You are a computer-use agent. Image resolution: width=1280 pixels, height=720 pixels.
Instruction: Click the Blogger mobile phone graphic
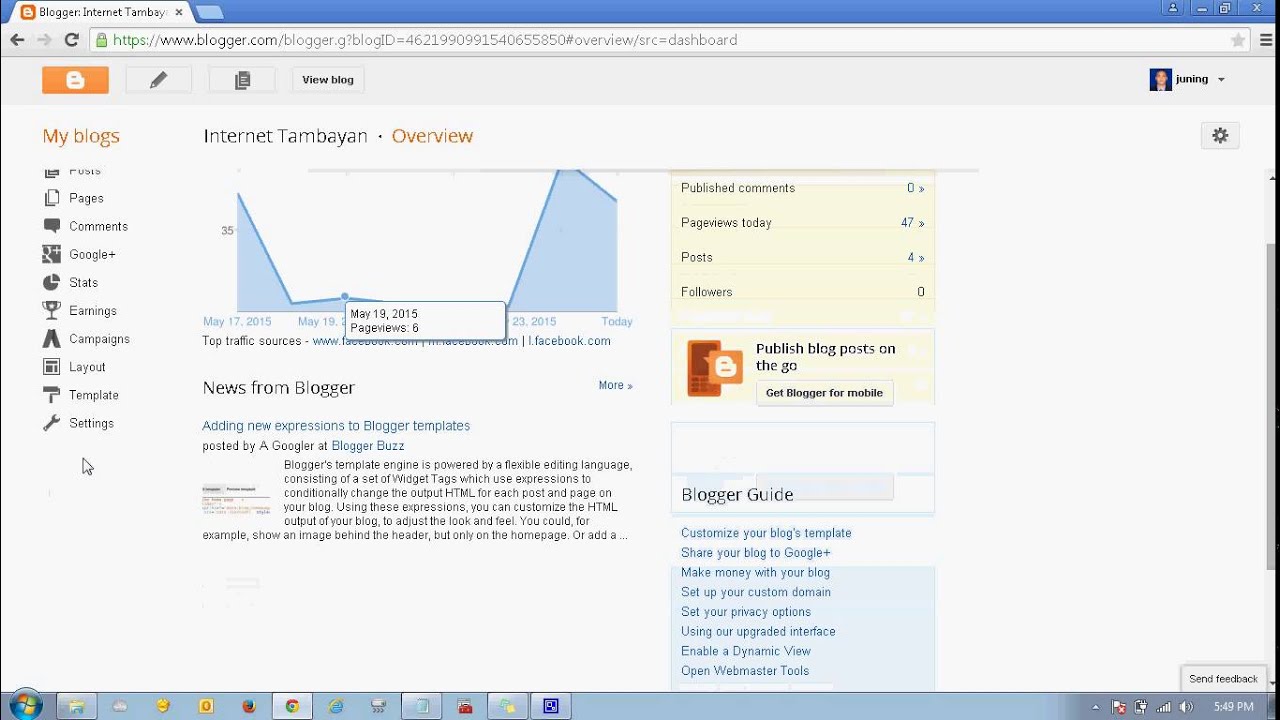pyautogui.click(x=714, y=368)
